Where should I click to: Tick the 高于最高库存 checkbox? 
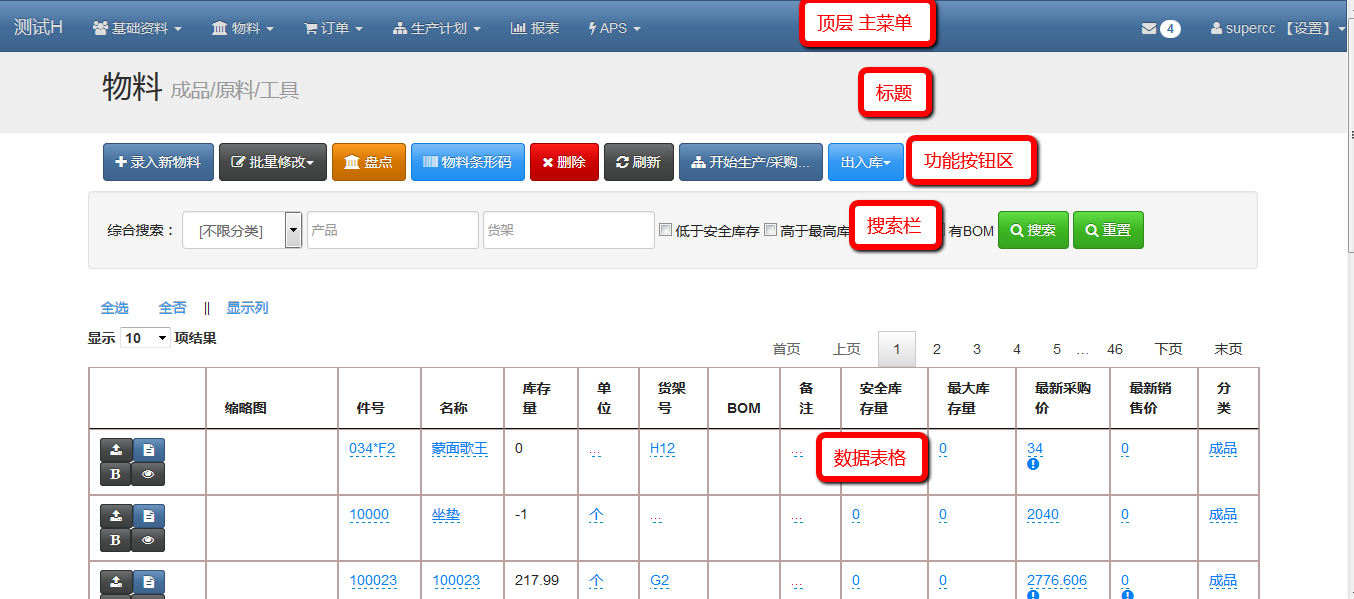[x=770, y=230]
